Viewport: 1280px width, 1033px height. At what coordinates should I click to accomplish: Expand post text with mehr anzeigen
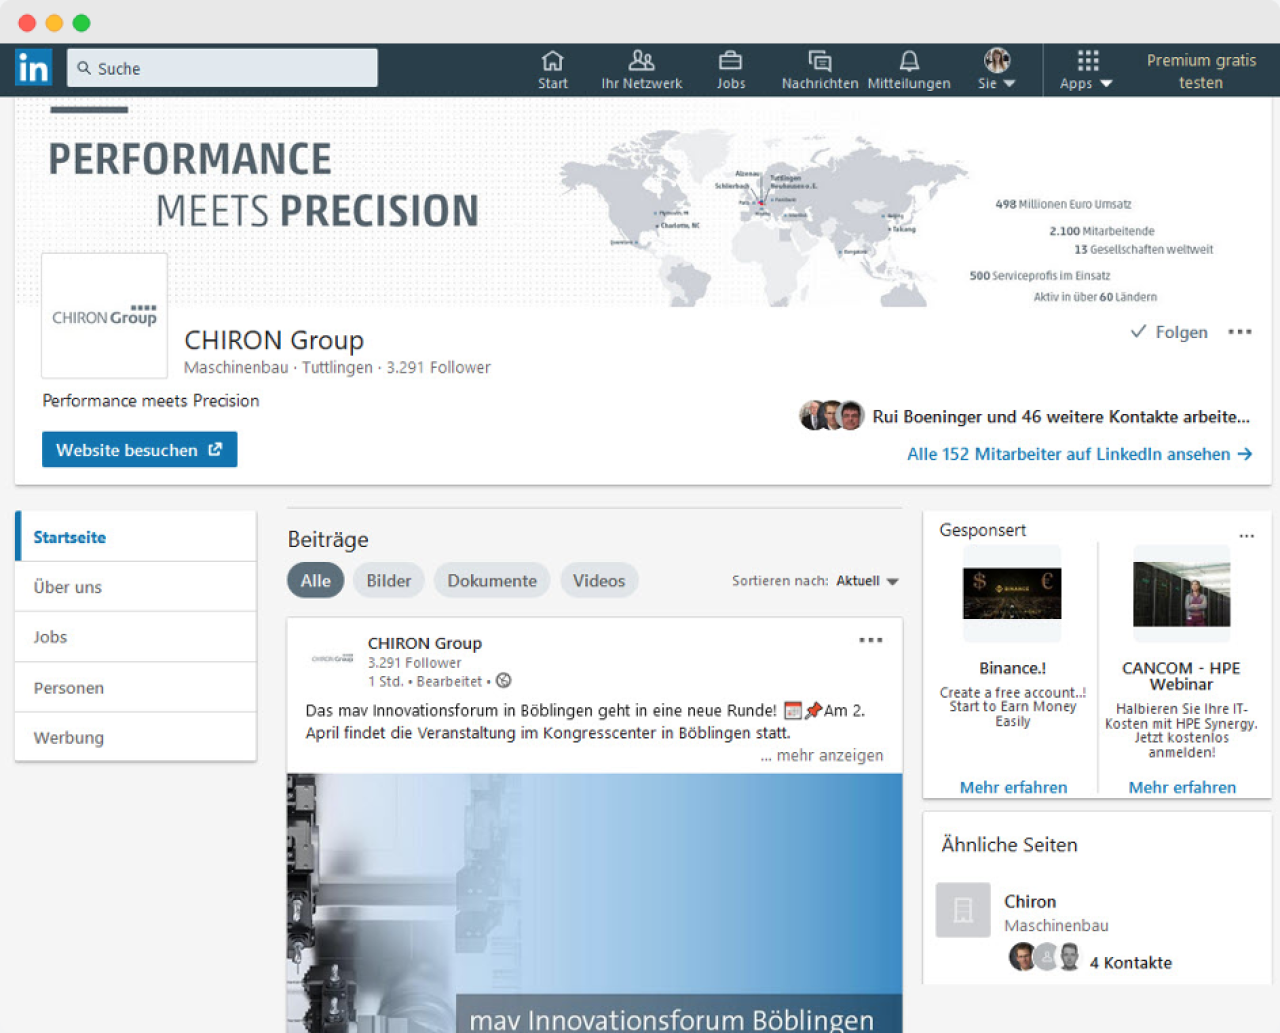coord(822,755)
